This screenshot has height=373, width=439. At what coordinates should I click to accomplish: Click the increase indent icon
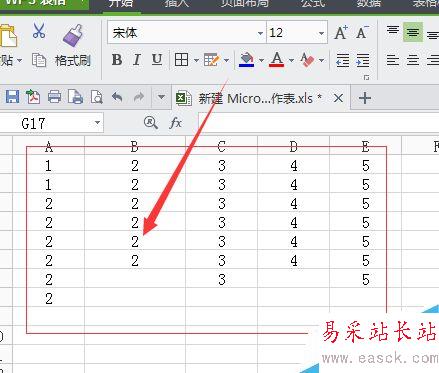[363, 60]
